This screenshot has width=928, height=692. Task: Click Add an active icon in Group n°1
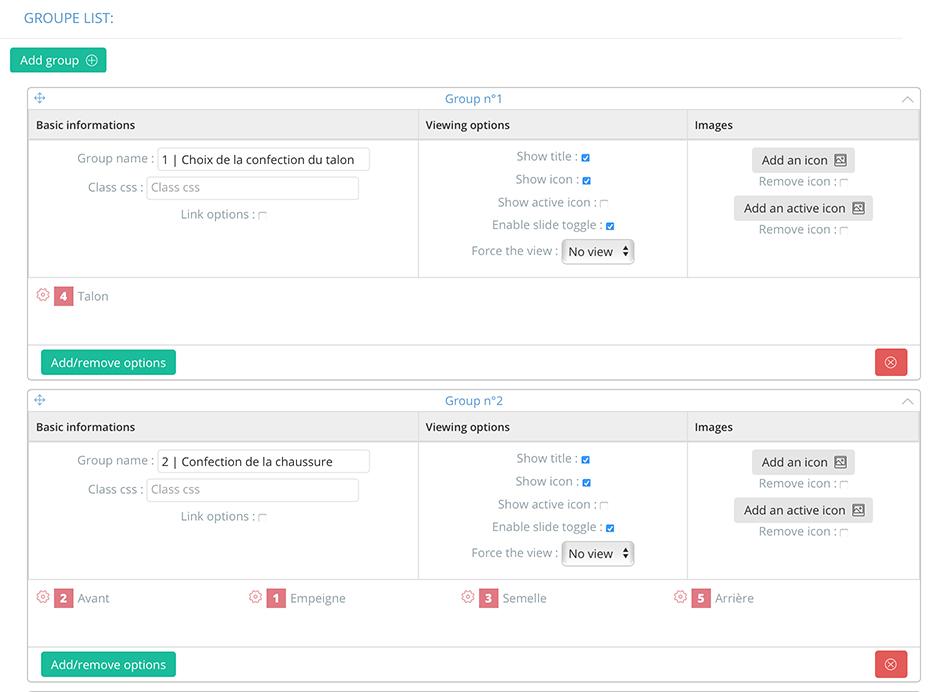[x=803, y=208]
